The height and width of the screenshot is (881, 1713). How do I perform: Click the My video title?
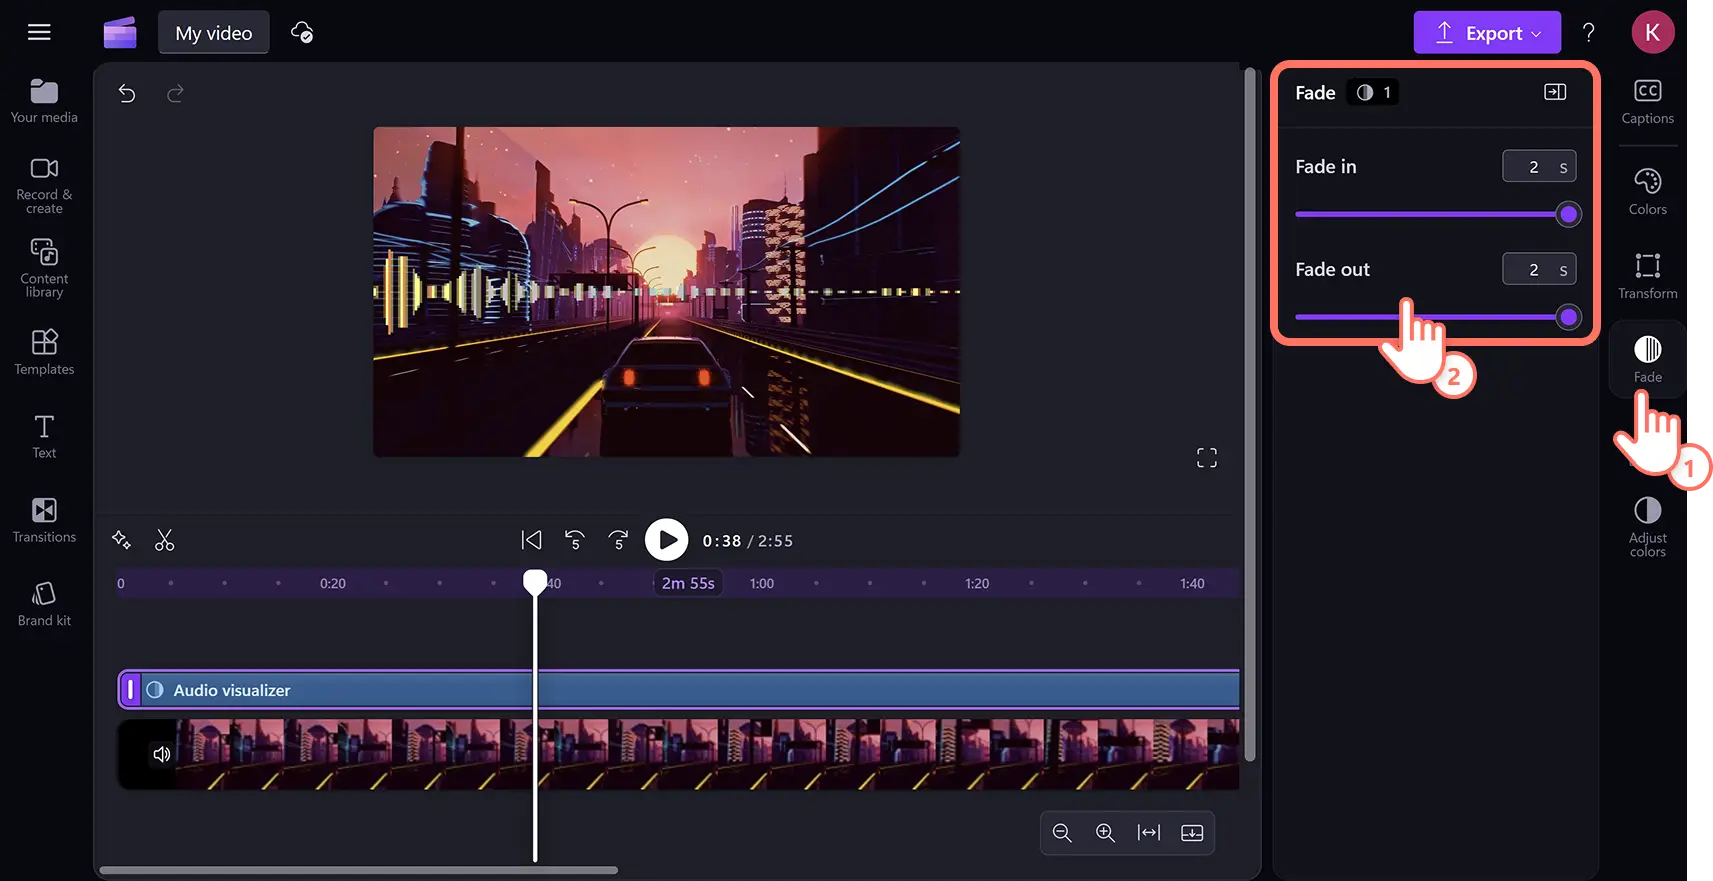point(214,33)
